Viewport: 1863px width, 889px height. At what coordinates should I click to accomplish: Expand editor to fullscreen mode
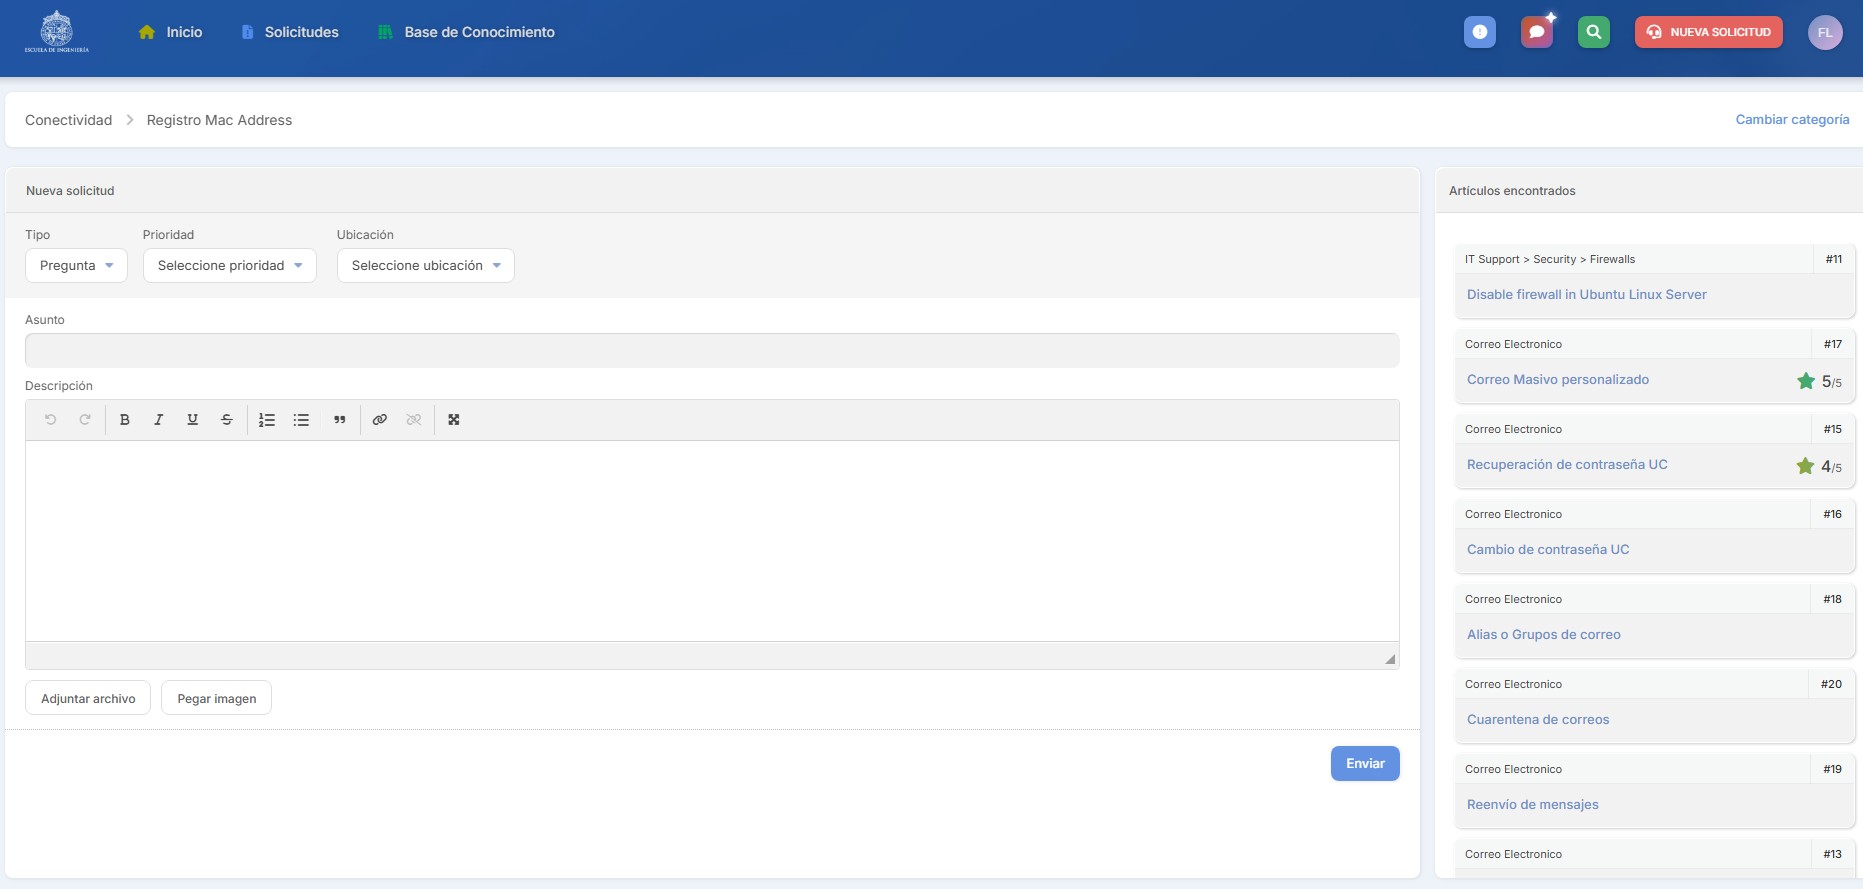tap(454, 420)
